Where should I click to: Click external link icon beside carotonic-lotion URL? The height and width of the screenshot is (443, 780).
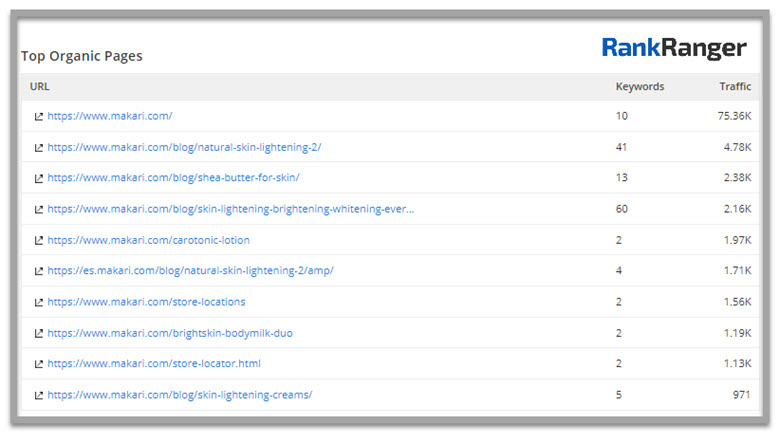click(x=38, y=241)
